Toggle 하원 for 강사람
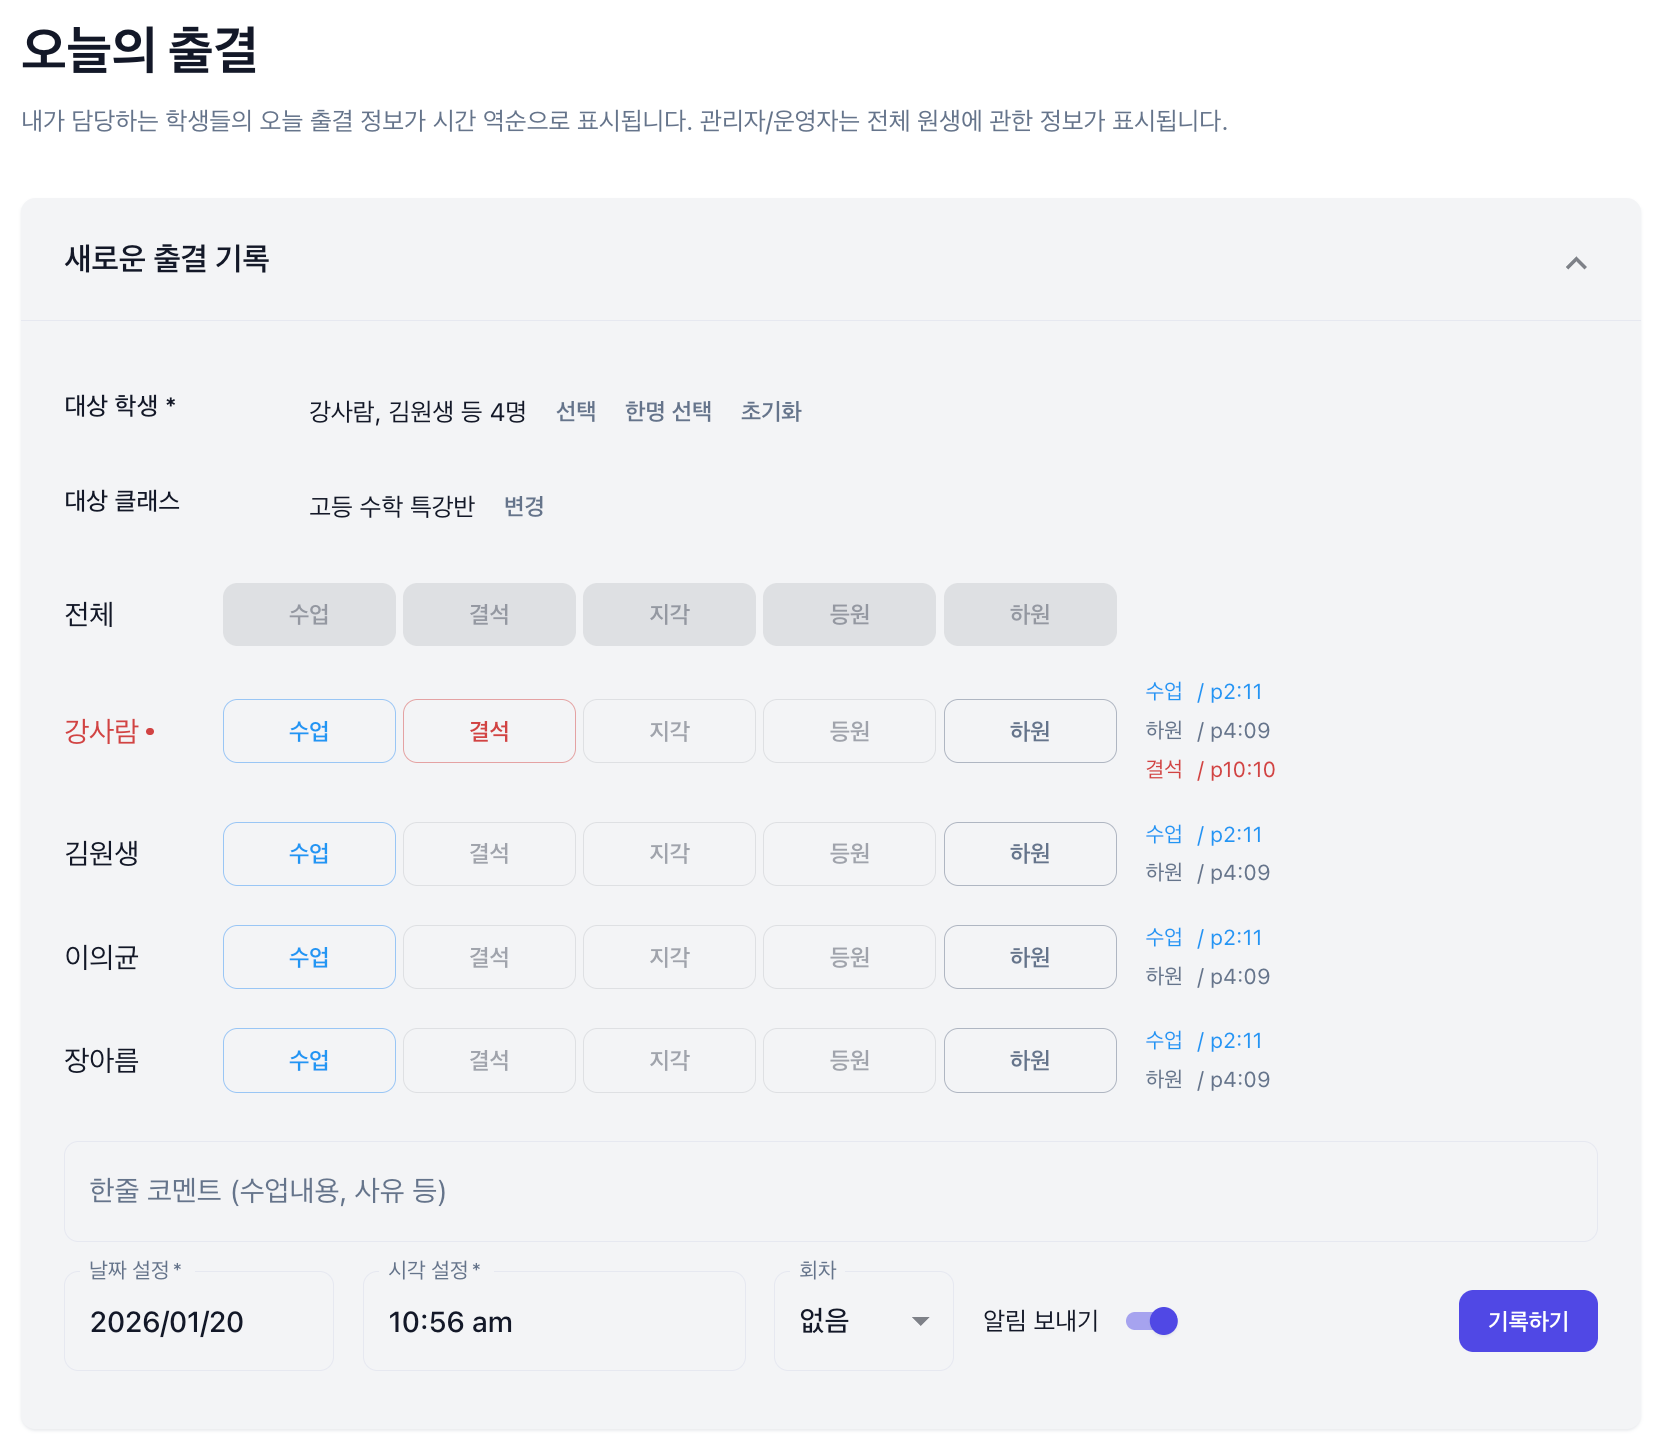The height and width of the screenshot is (1456, 1668). click(1030, 731)
